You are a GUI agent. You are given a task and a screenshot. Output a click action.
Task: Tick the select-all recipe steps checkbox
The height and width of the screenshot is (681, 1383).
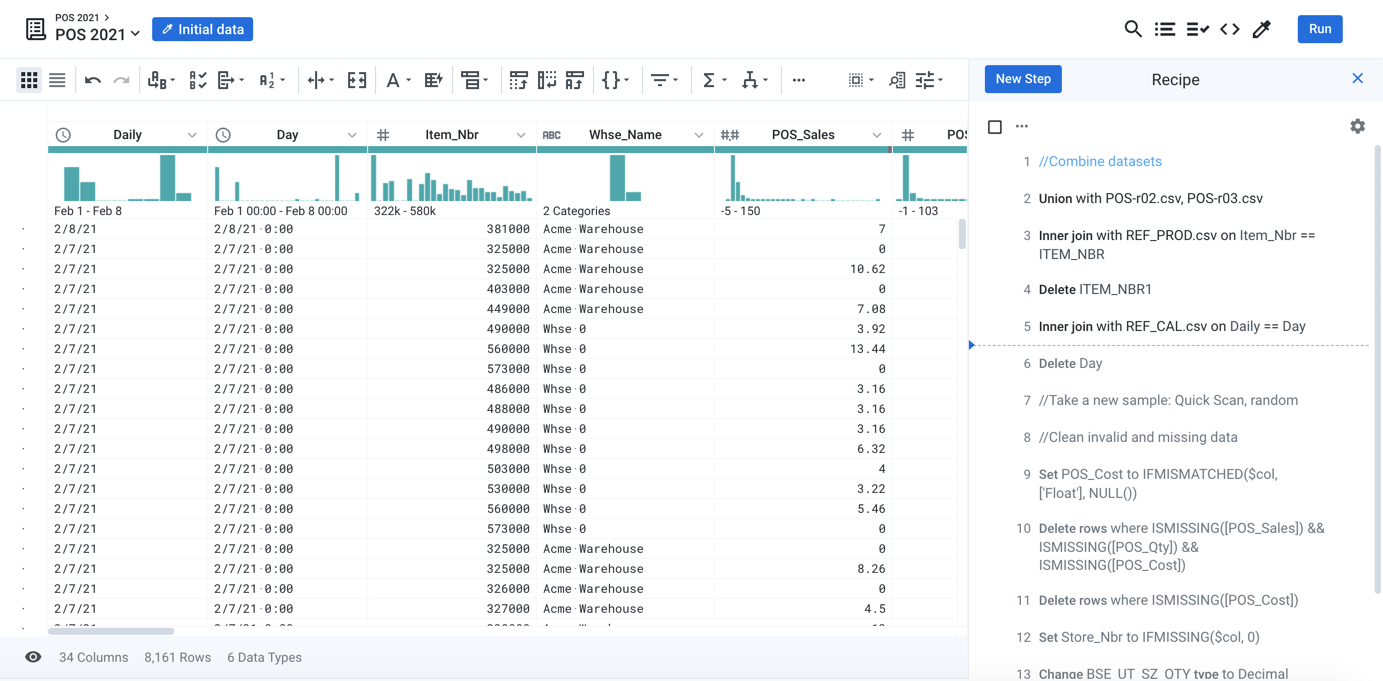[x=994, y=127]
